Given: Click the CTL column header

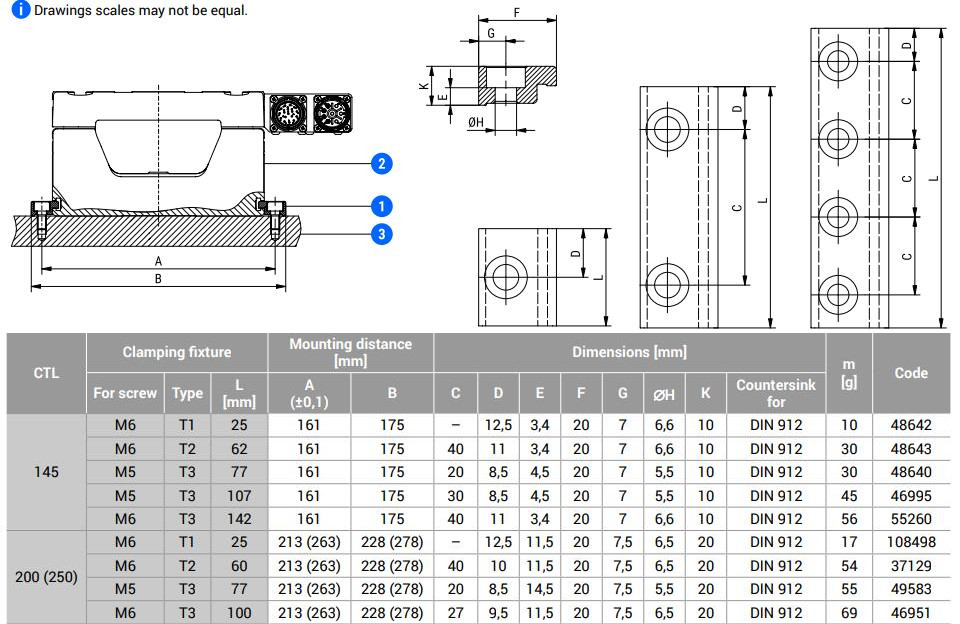Looking at the screenshot, I should (x=47, y=373).
